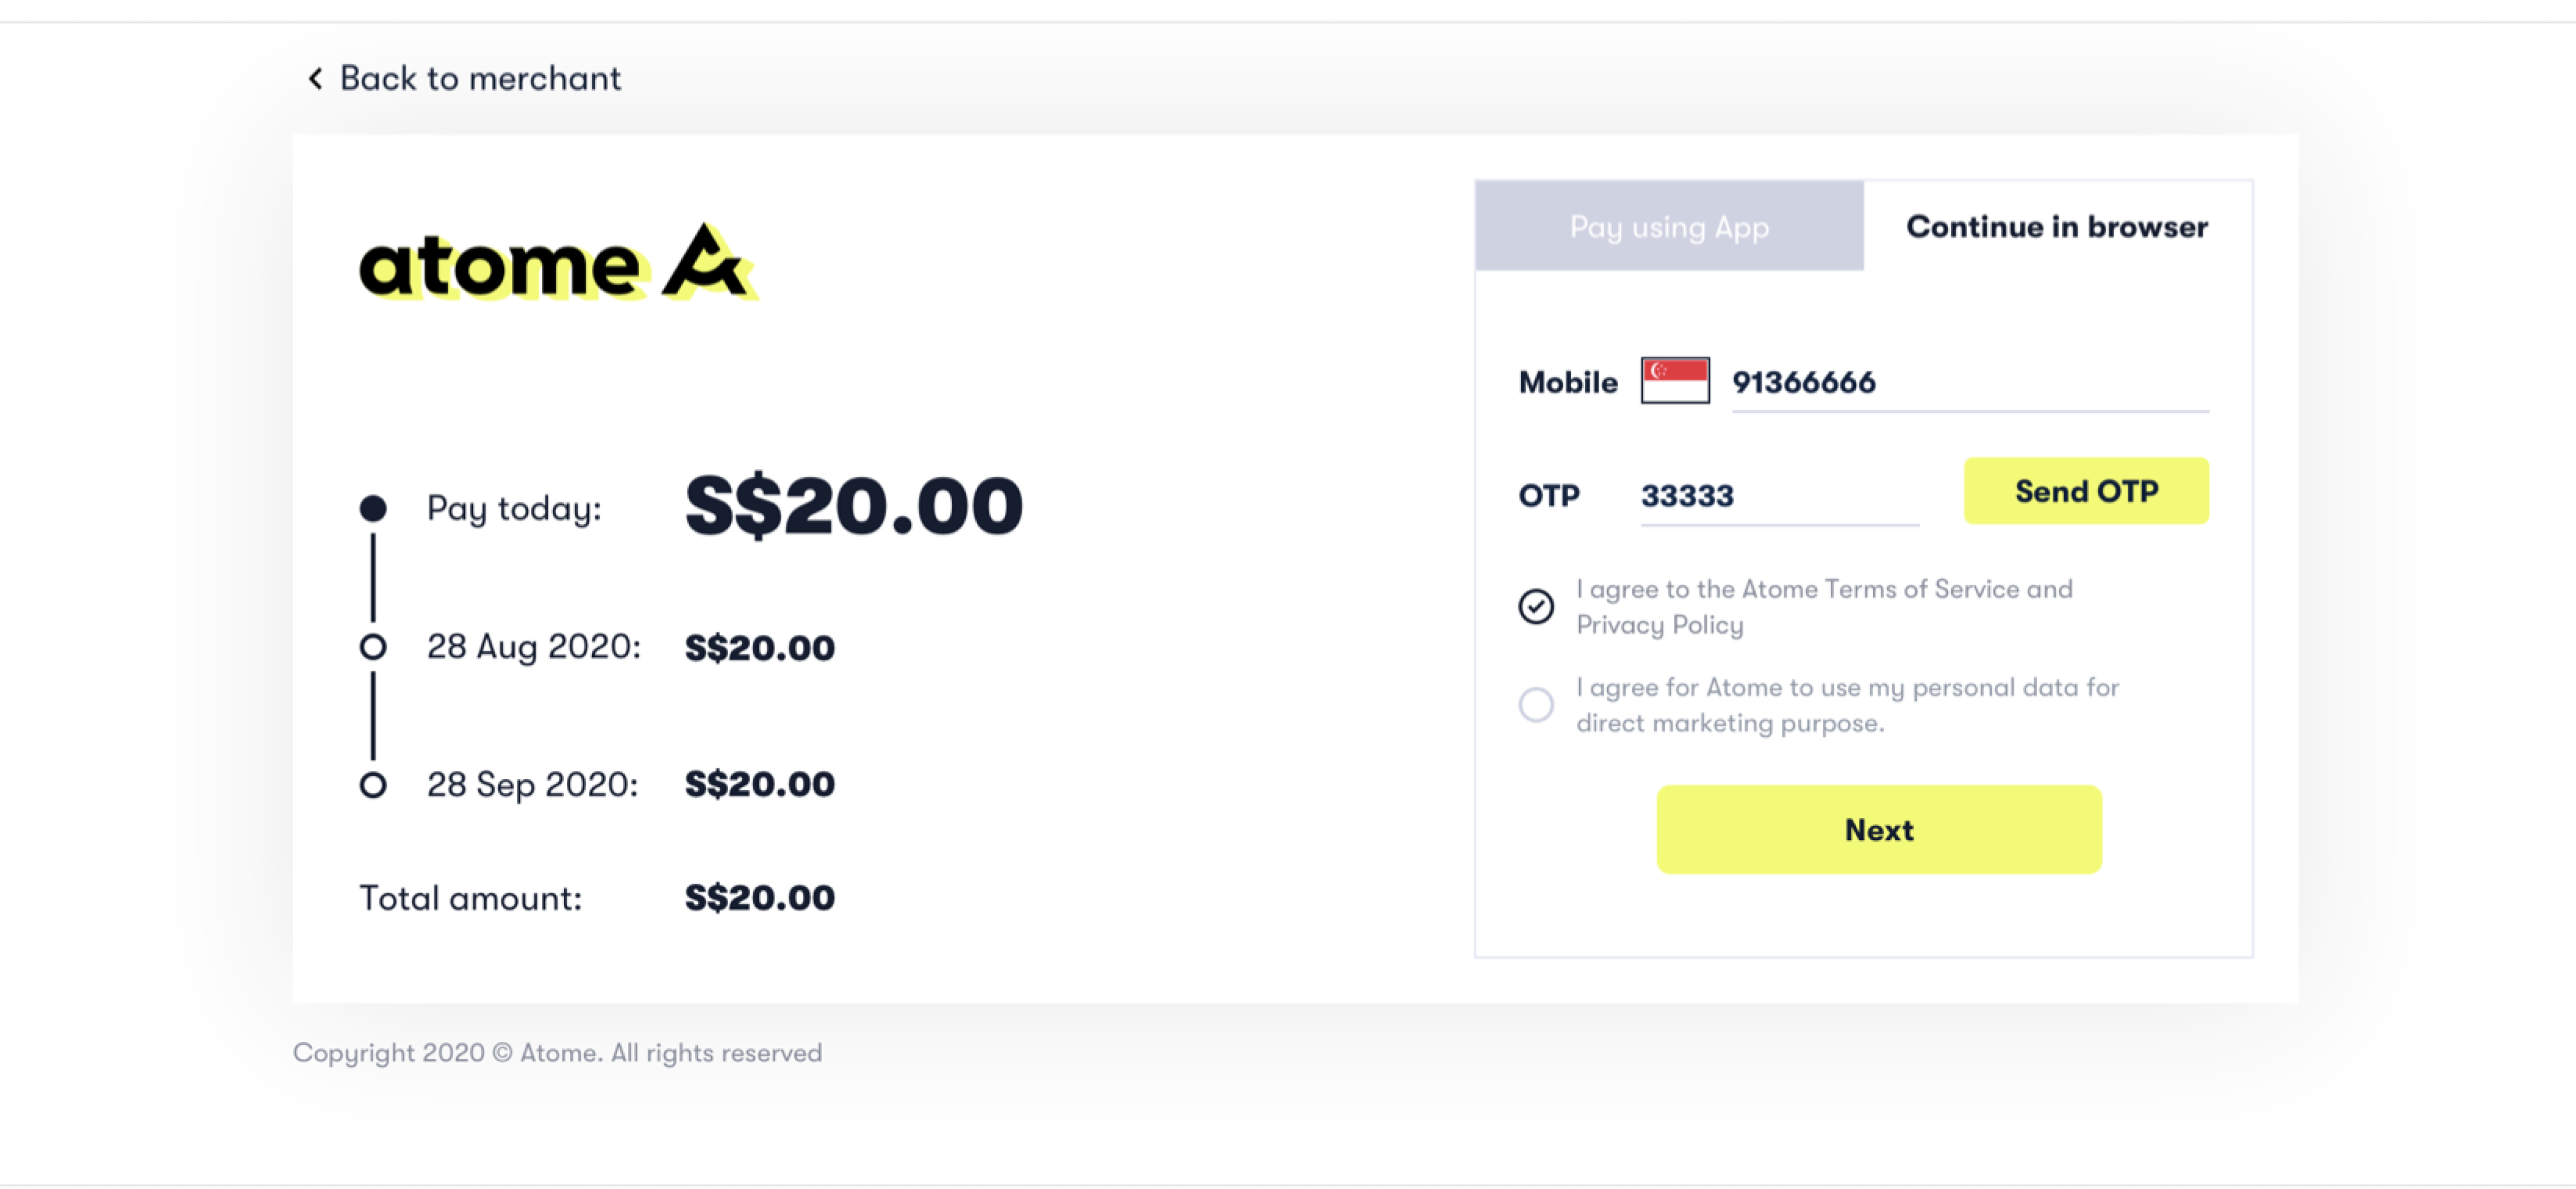Click into the OTP input field
This screenshot has width=2576, height=1189.
pyautogui.click(x=1778, y=496)
